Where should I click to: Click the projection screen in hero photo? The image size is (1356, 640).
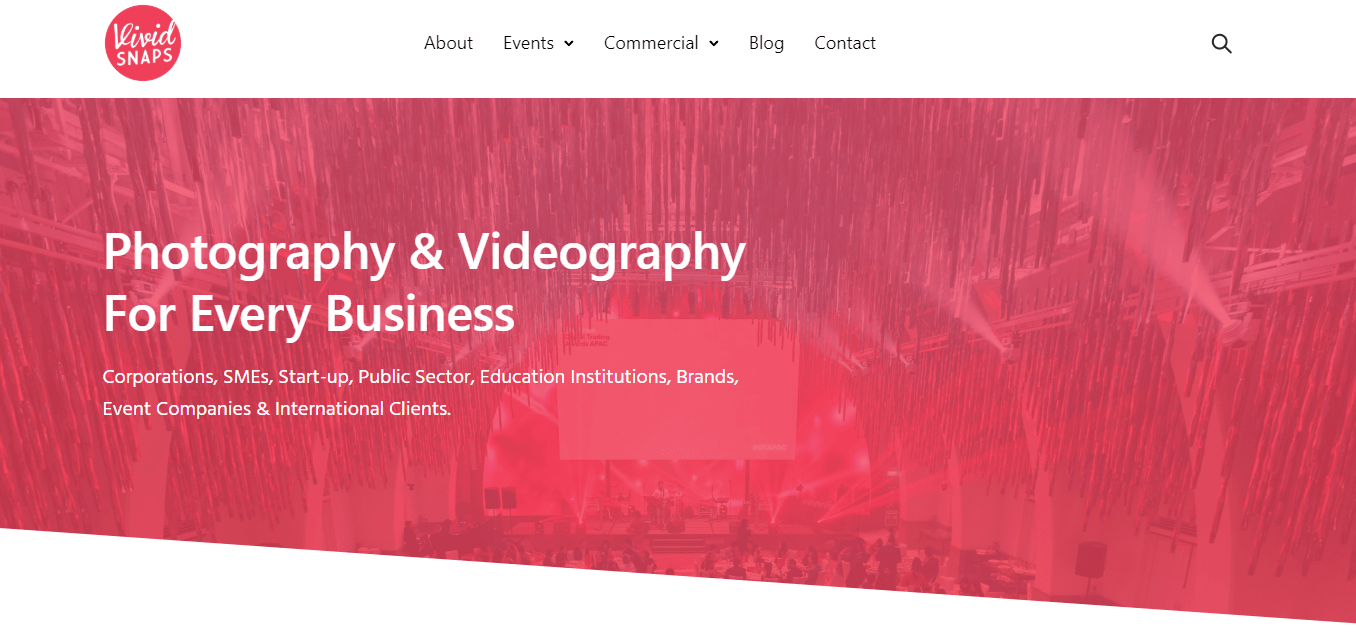[677, 388]
